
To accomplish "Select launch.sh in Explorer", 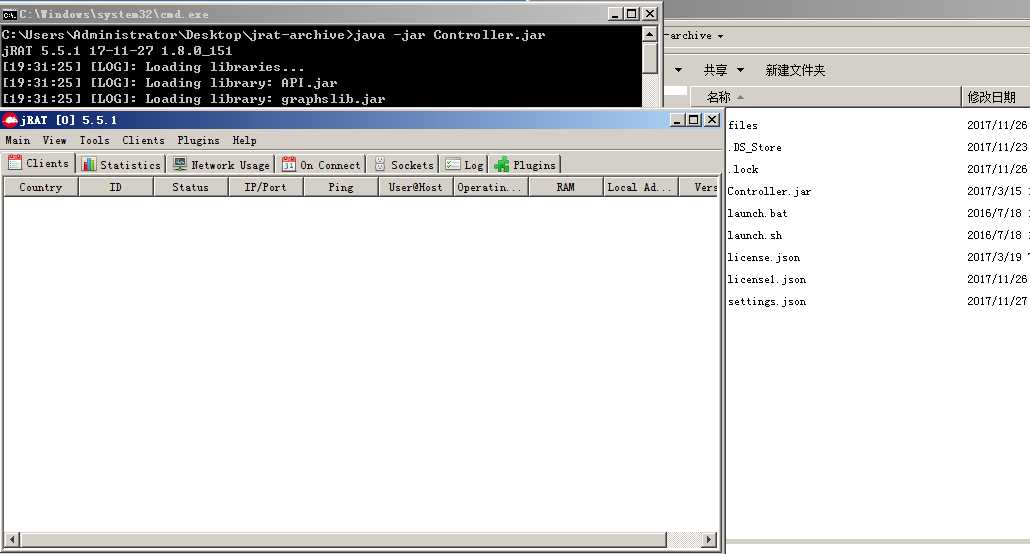I will (755, 235).
